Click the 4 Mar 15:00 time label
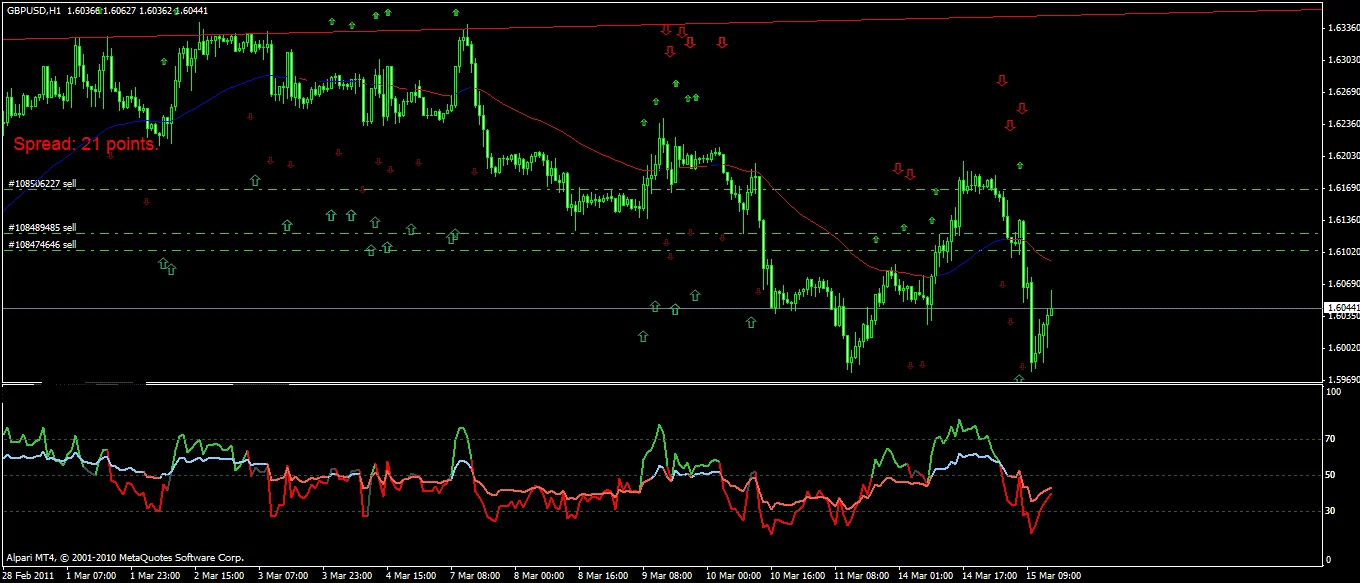This screenshot has width=1360, height=583. (412, 576)
